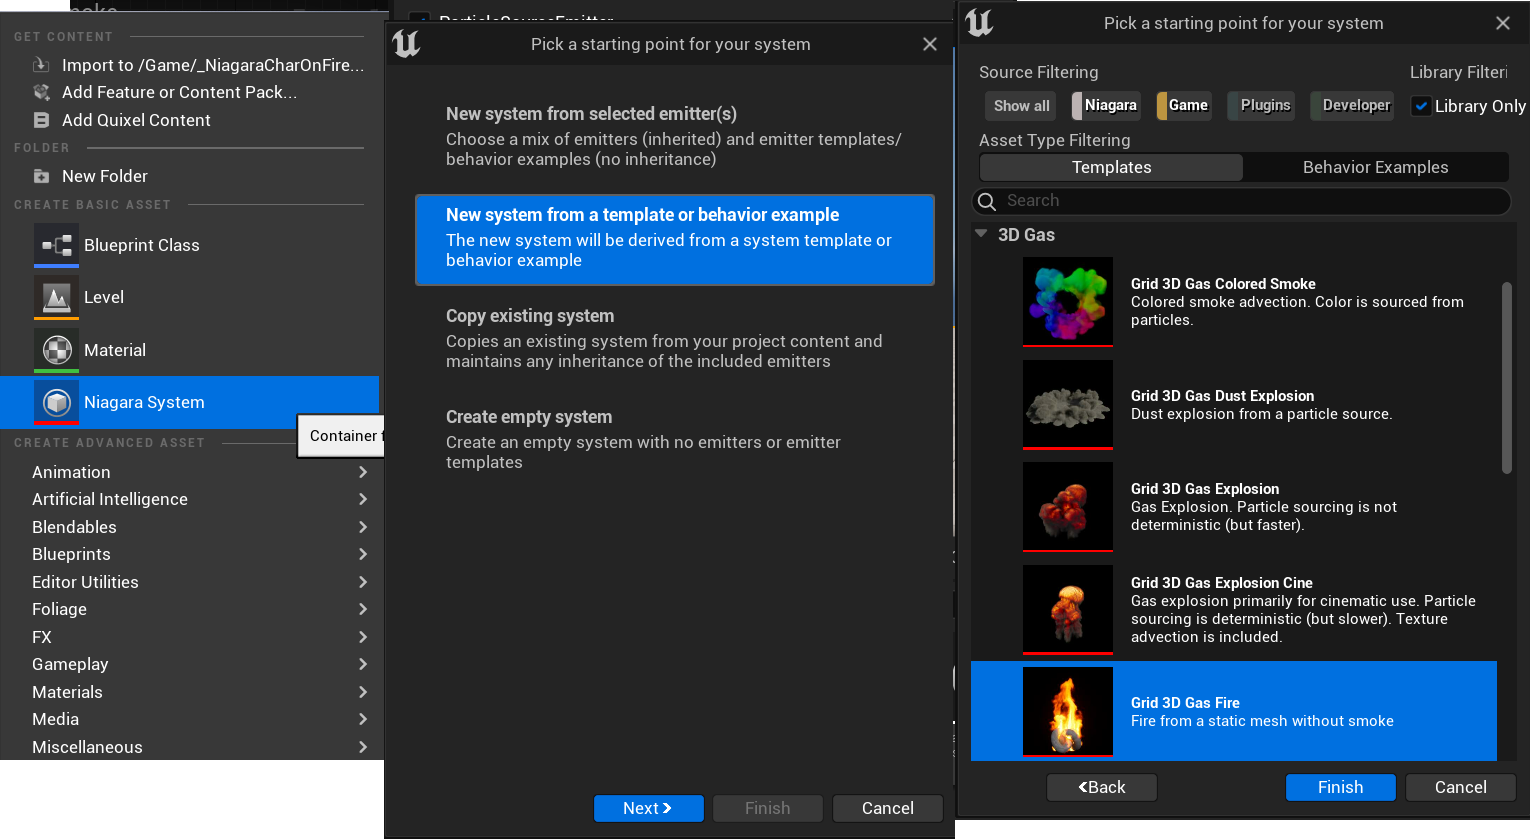Expand the Materials submenu arrow
This screenshot has height=839, width=1530.
(363, 692)
